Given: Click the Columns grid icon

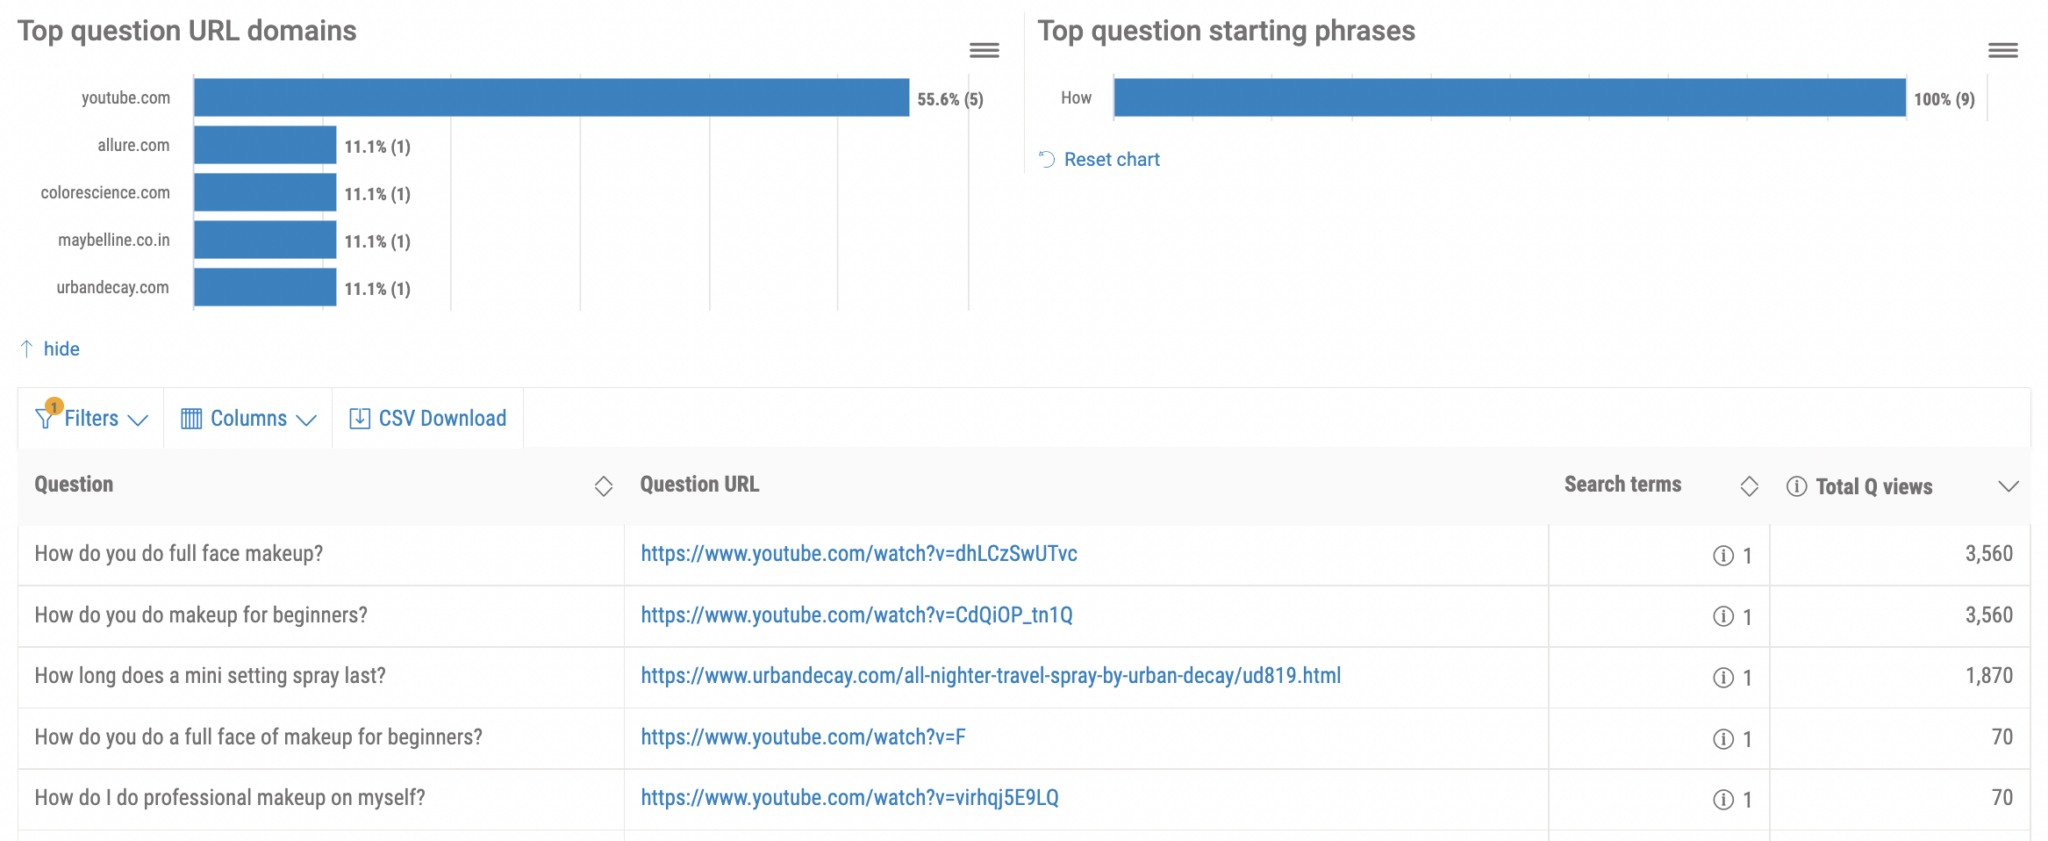Looking at the screenshot, I should 190,418.
